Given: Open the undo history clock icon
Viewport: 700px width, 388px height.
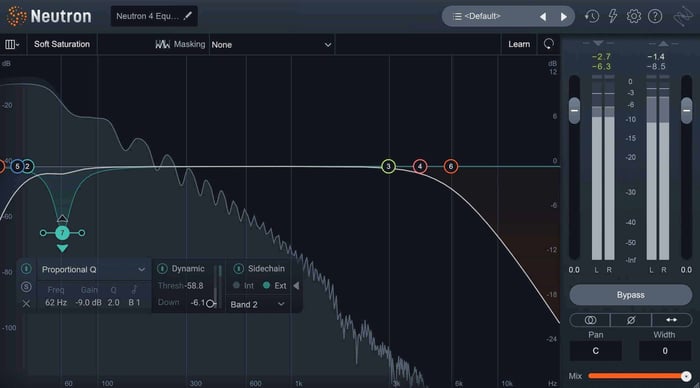Looking at the screenshot, I should [592, 17].
